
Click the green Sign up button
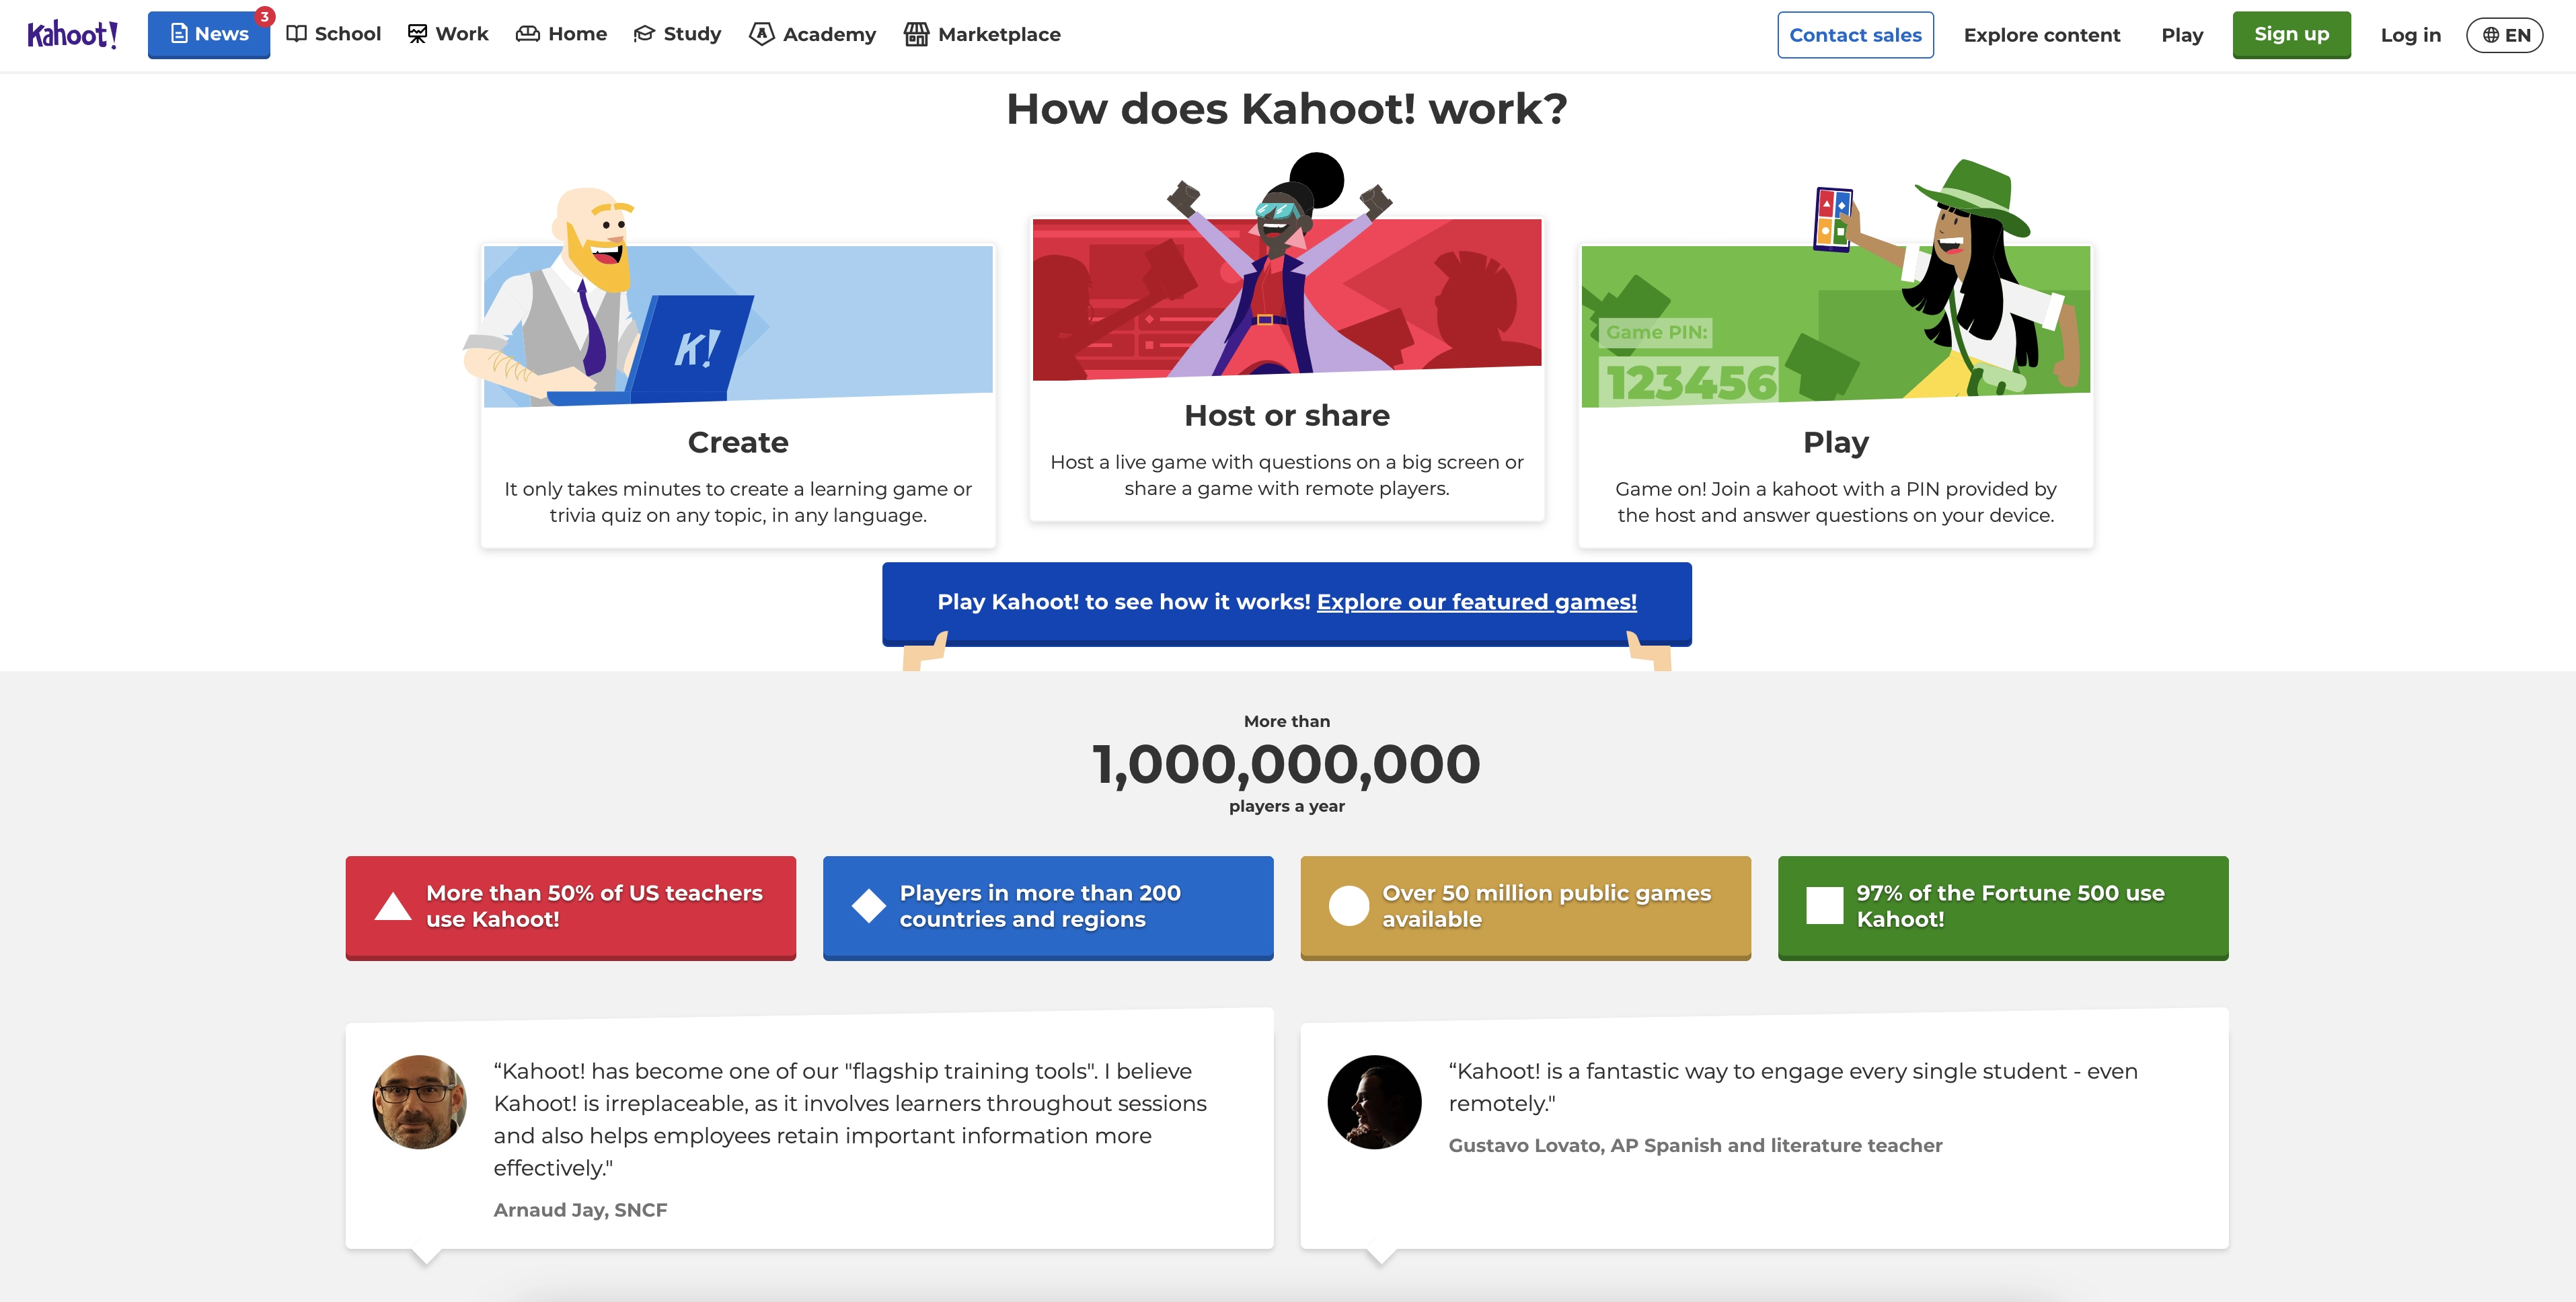click(2291, 35)
